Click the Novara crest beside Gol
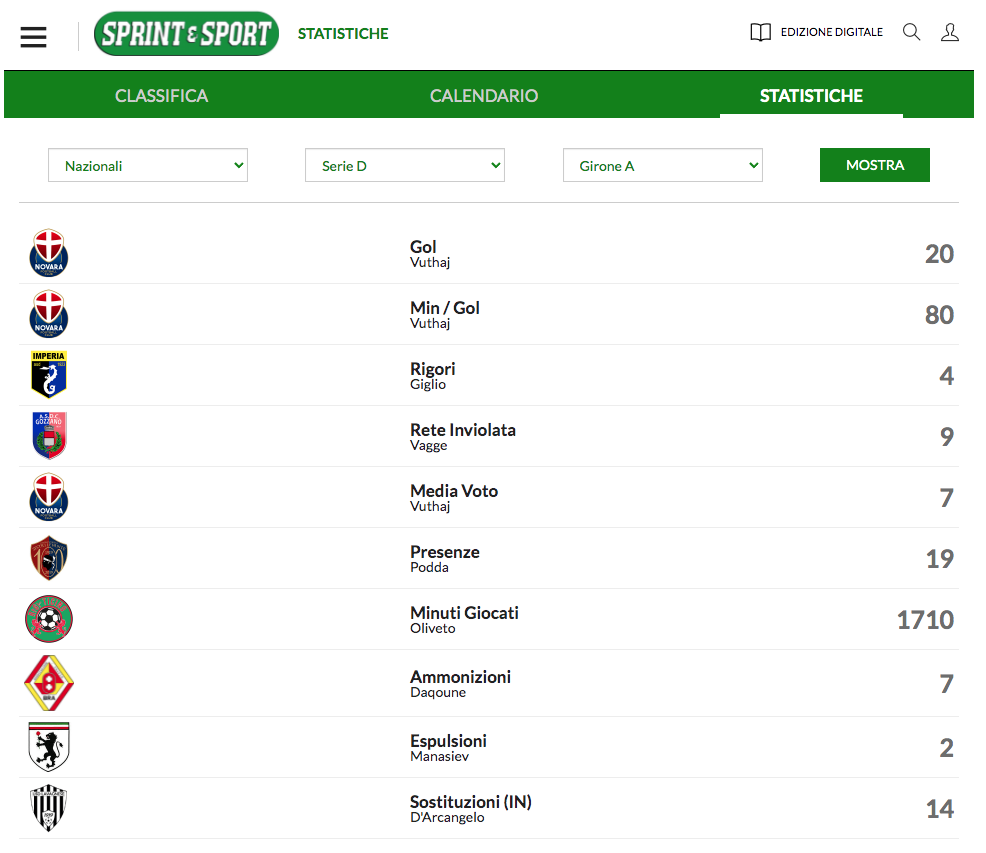Viewport: 986px width, 853px height. [x=49, y=254]
